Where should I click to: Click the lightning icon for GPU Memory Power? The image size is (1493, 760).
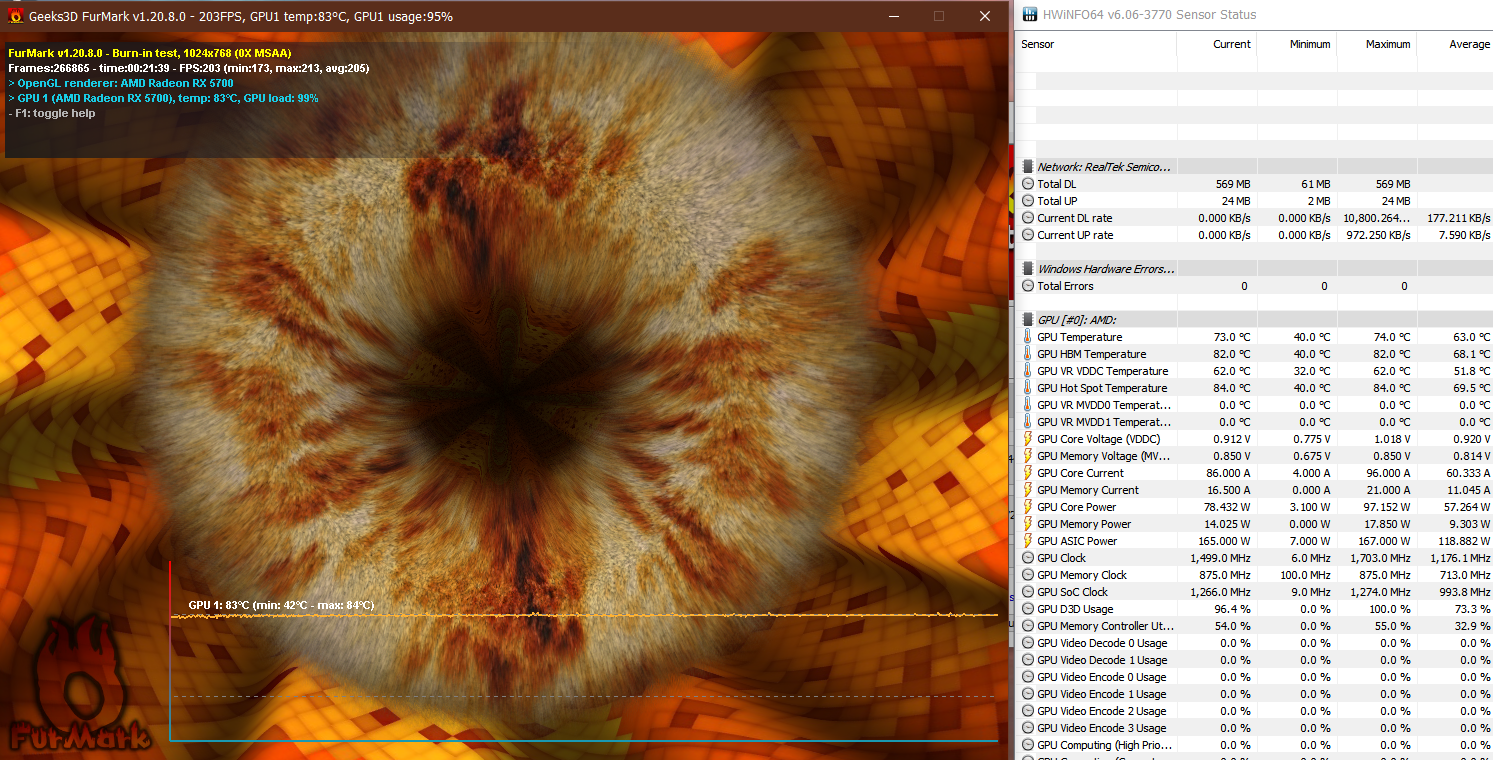(x=1028, y=524)
